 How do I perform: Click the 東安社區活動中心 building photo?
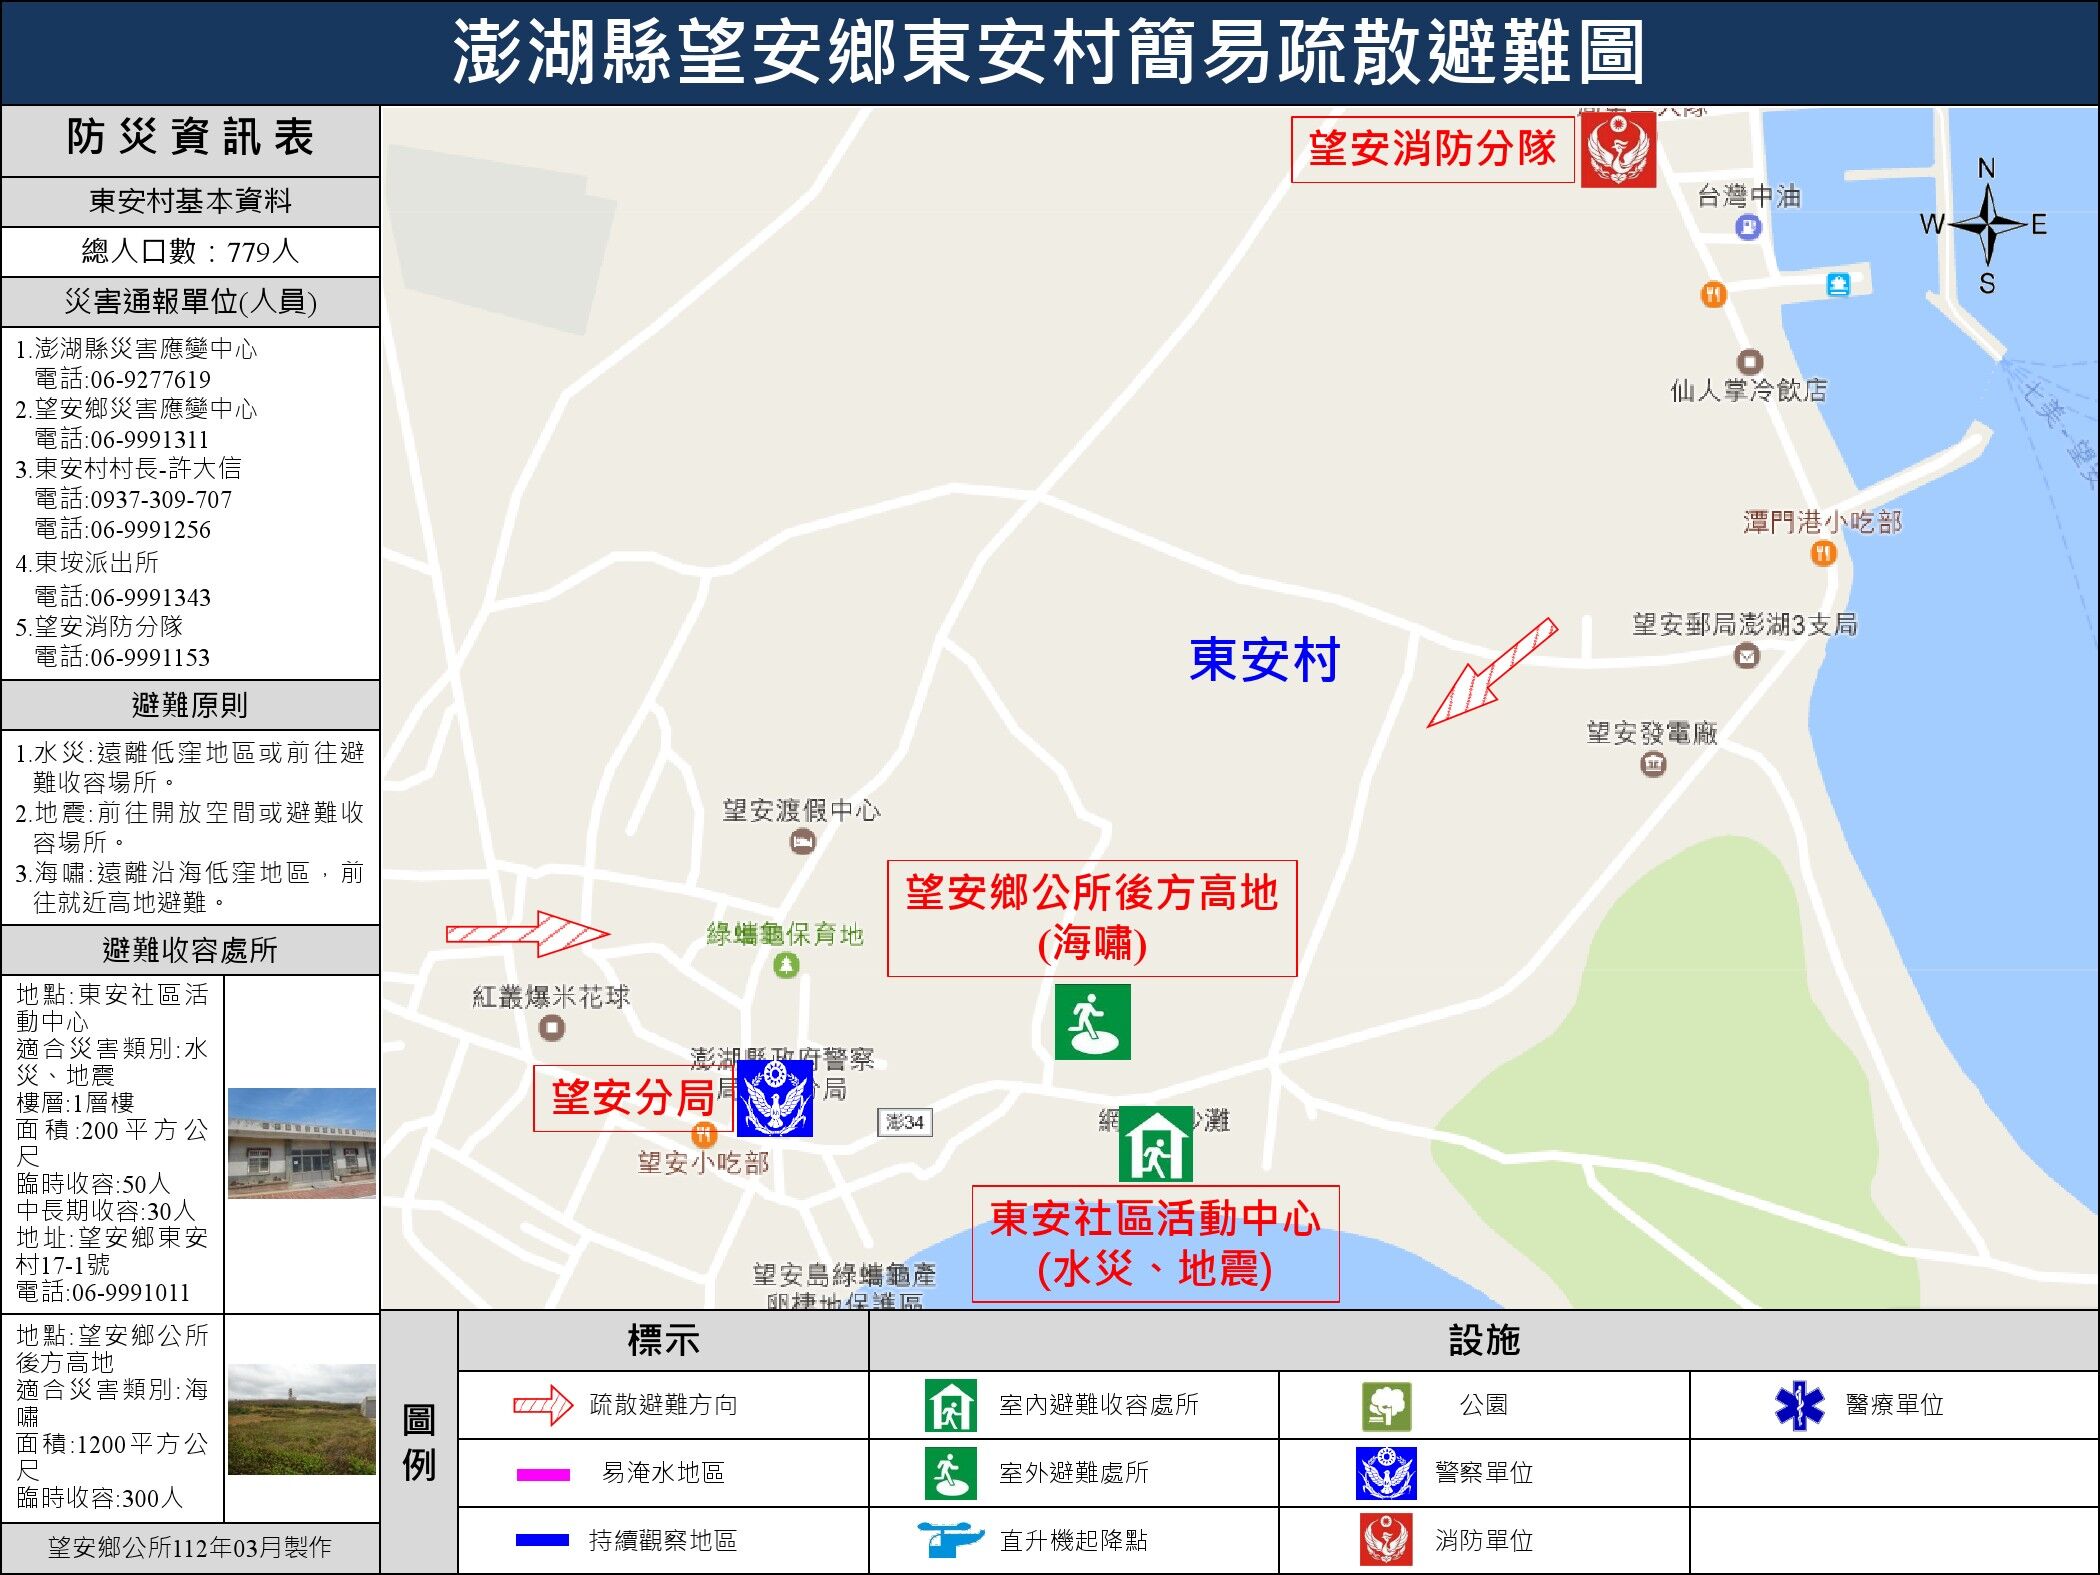pos(301,1143)
